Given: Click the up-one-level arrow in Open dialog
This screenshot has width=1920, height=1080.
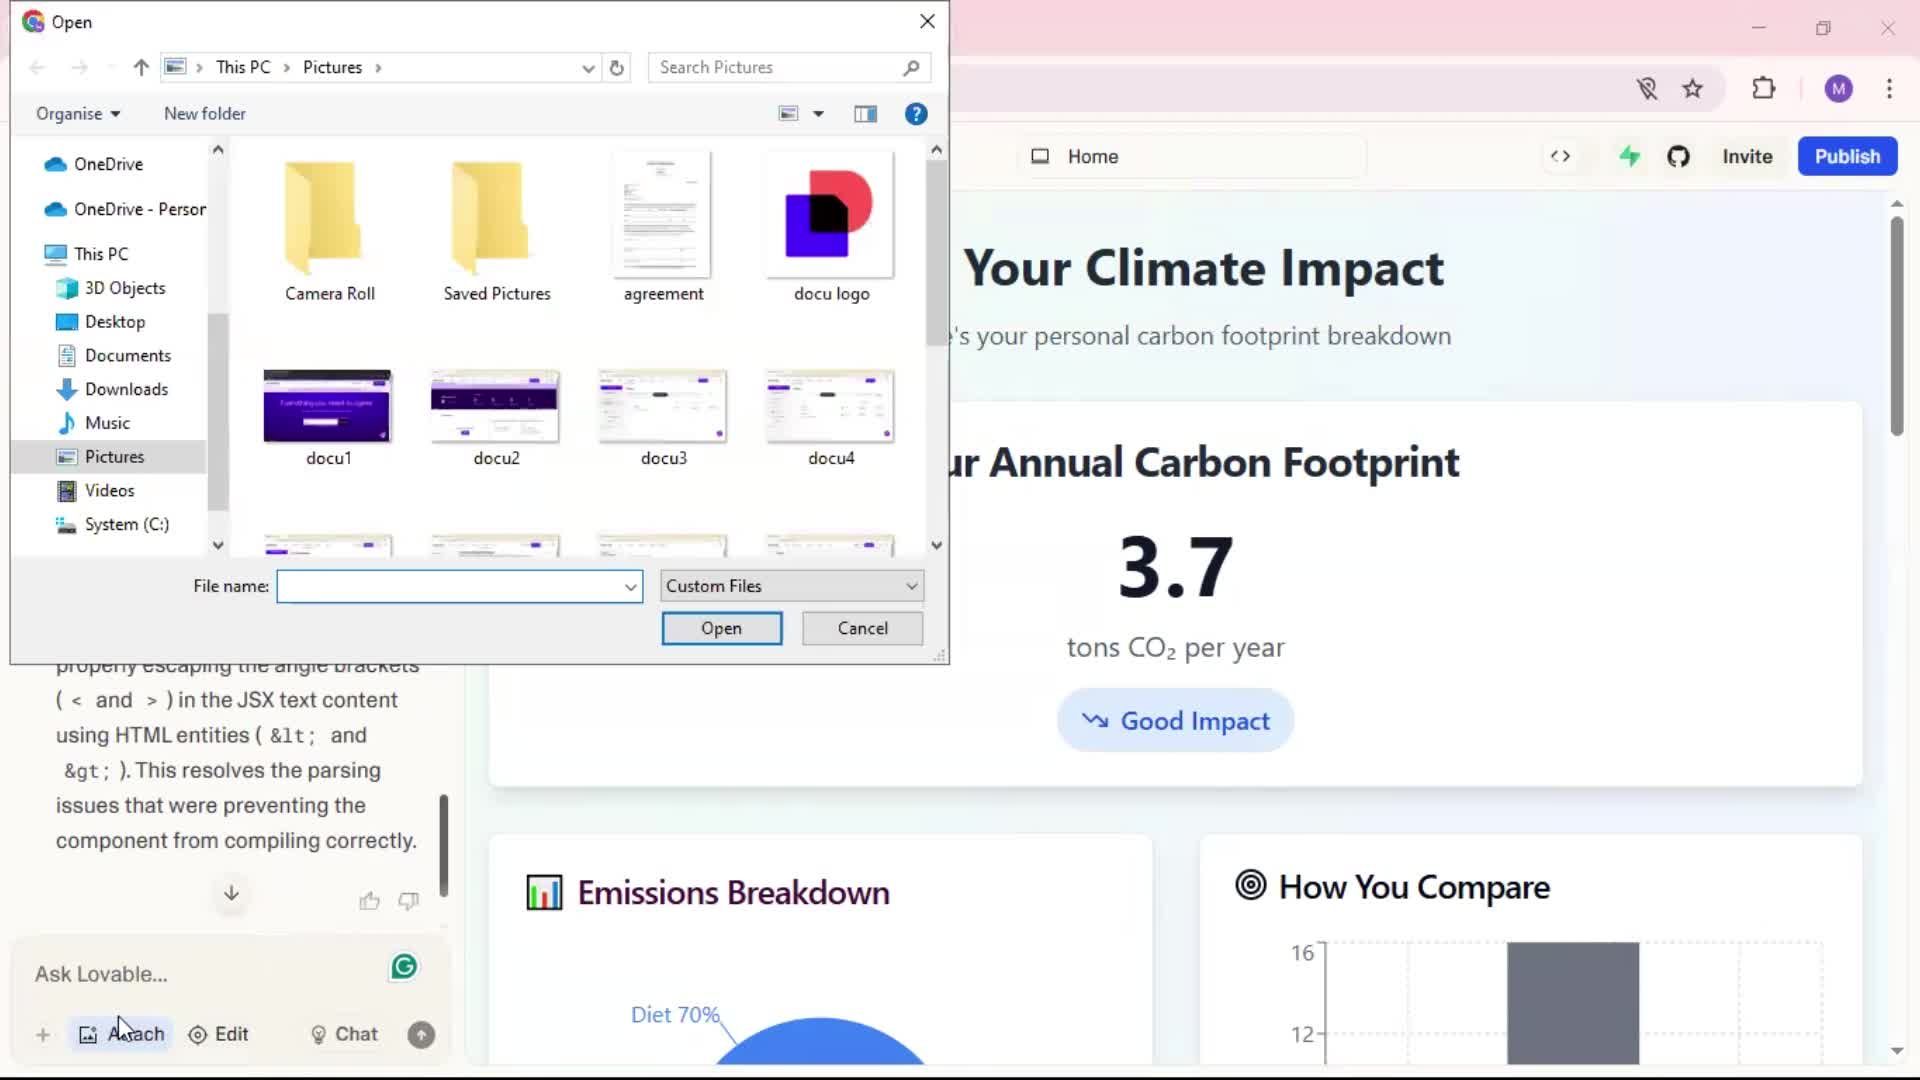Looking at the screenshot, I should point(141,67).
